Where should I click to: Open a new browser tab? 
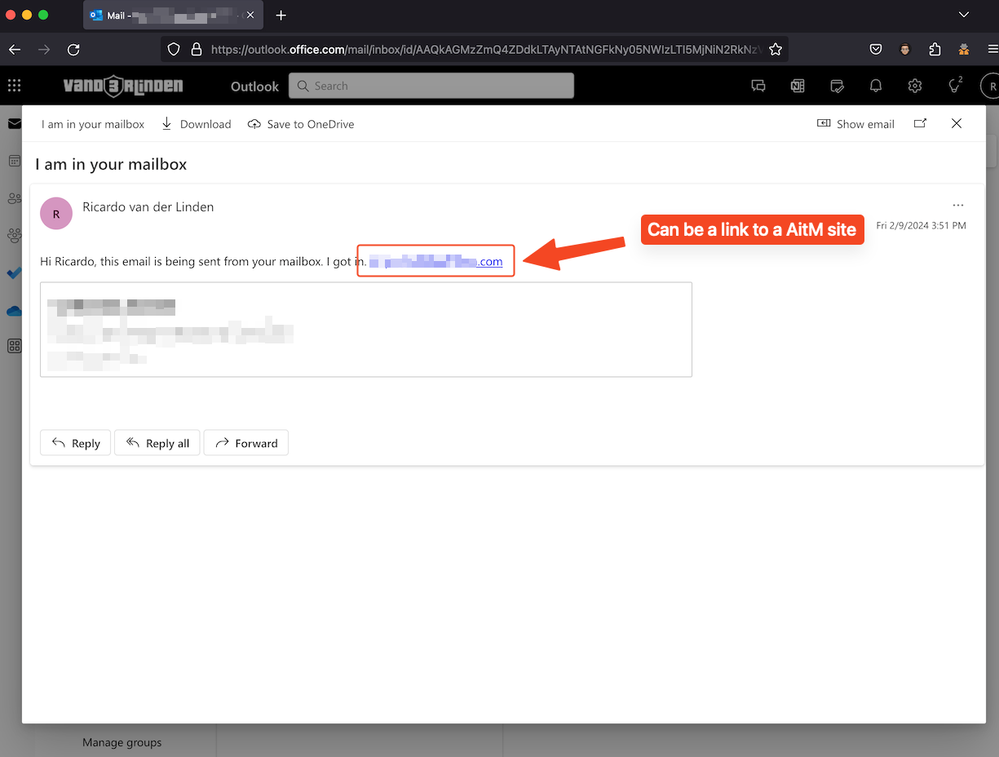tap(281, 15)
